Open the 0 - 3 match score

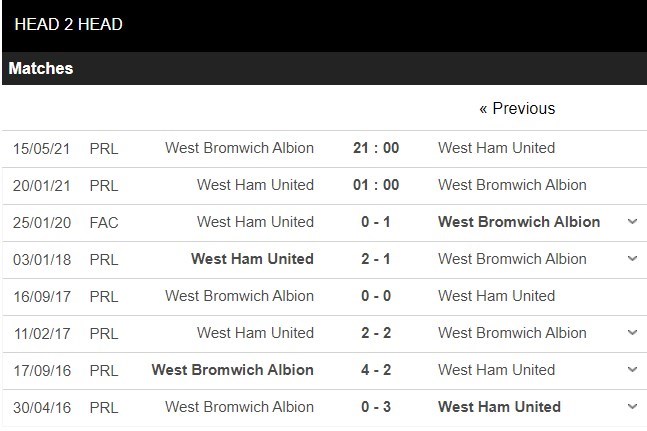[x=376, y=407]
